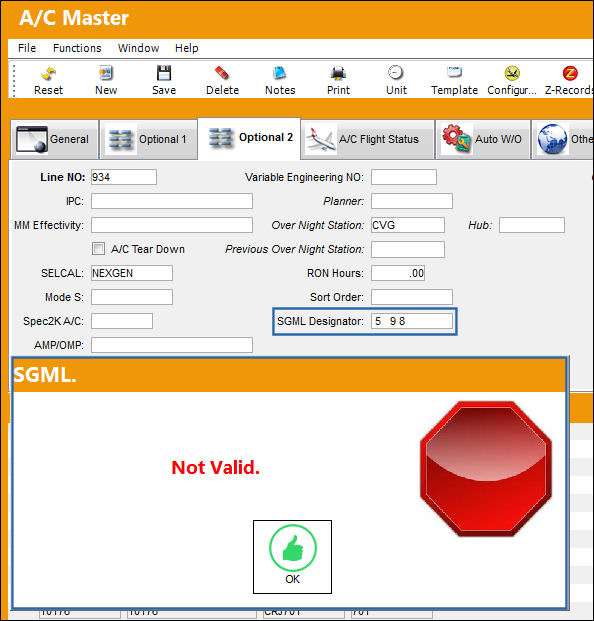Focus the IPC input field
This screenshot has width=594, height=621.
171,201
